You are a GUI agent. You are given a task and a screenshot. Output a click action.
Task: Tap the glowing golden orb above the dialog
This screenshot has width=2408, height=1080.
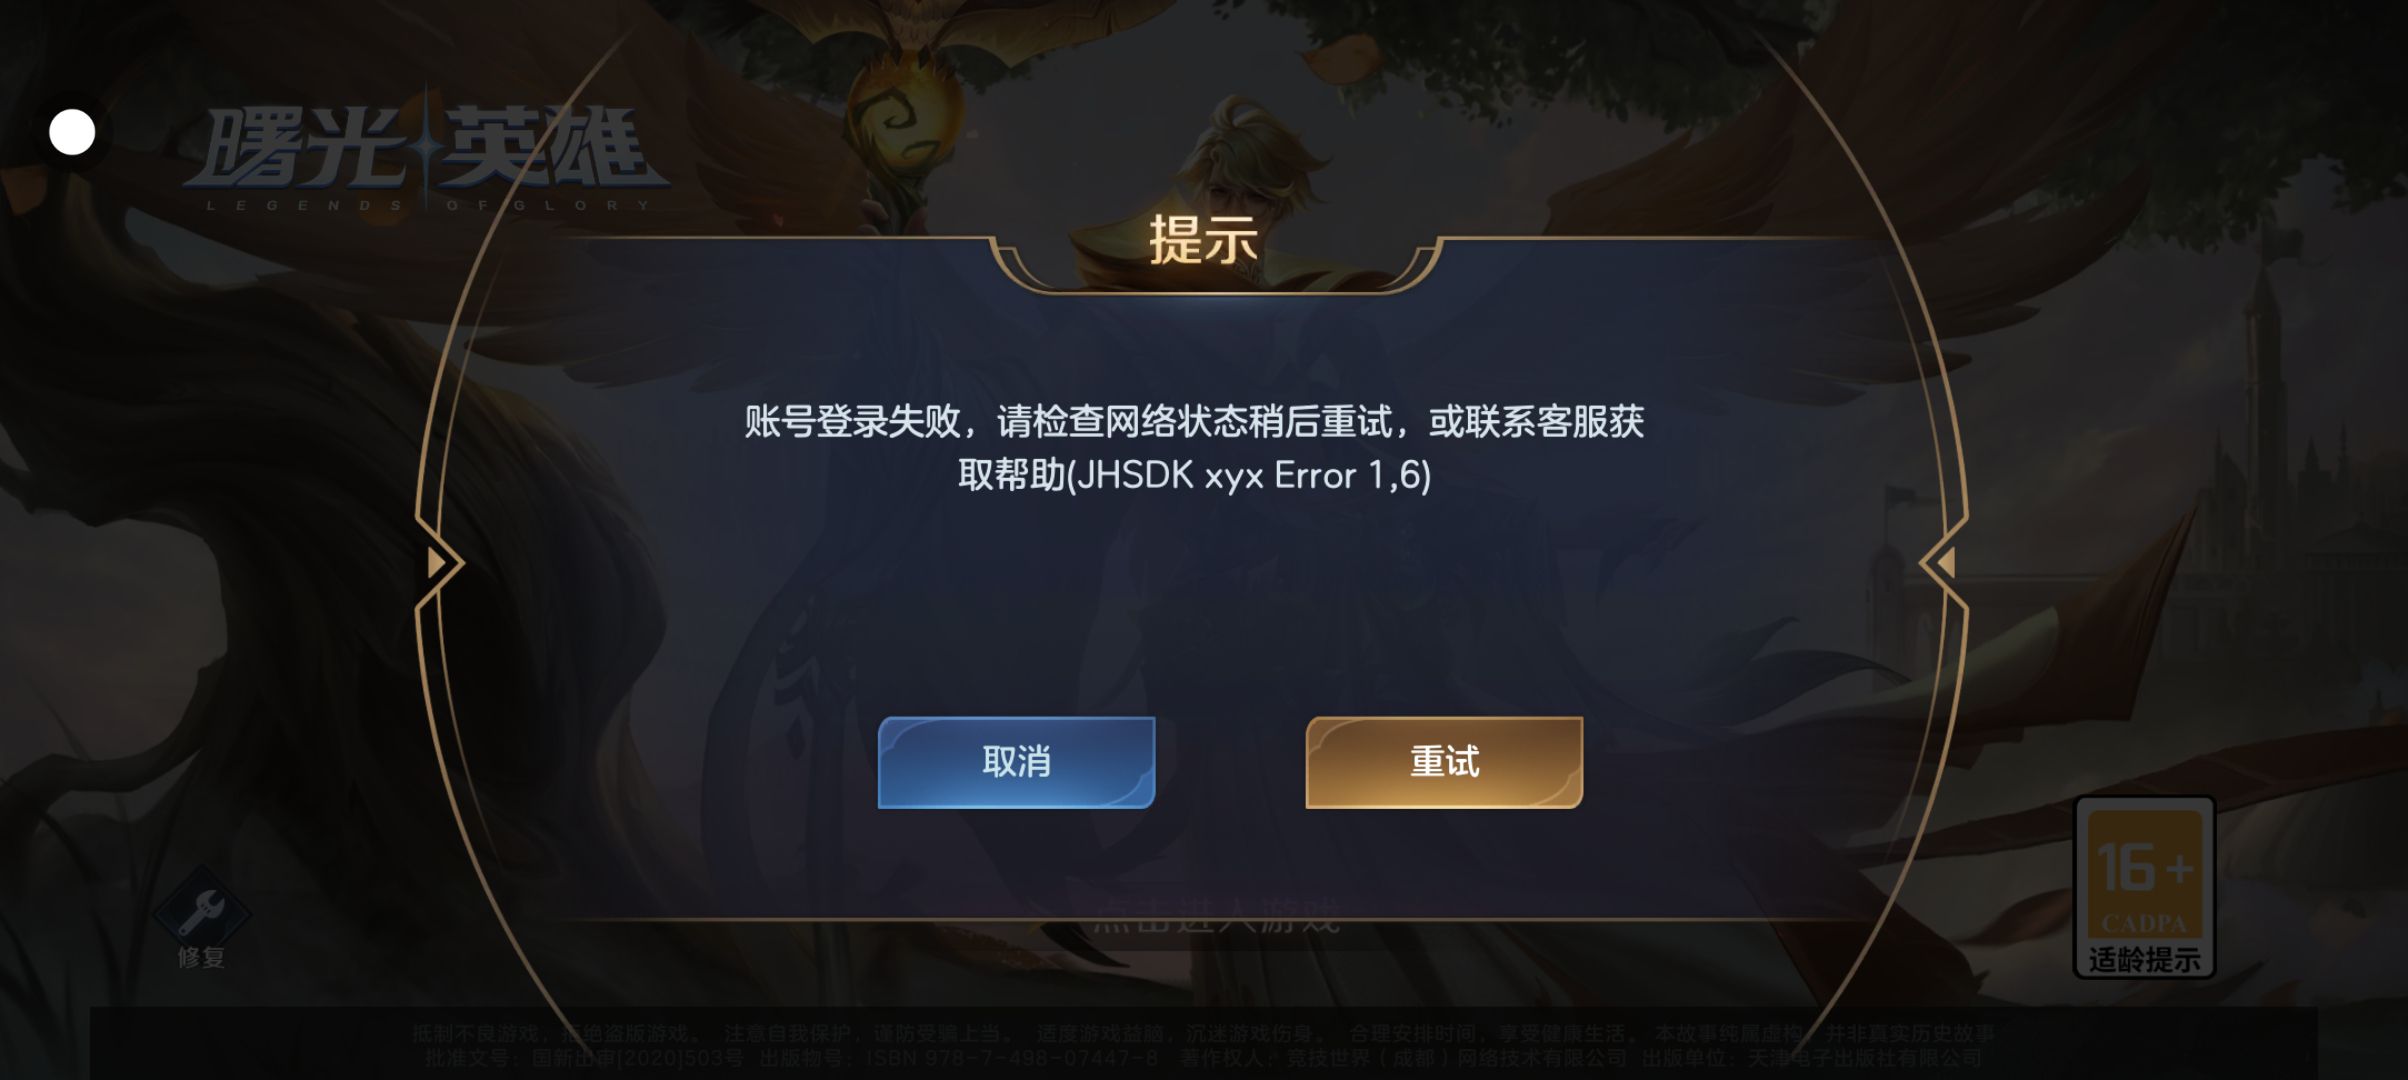tap(912, 119)
